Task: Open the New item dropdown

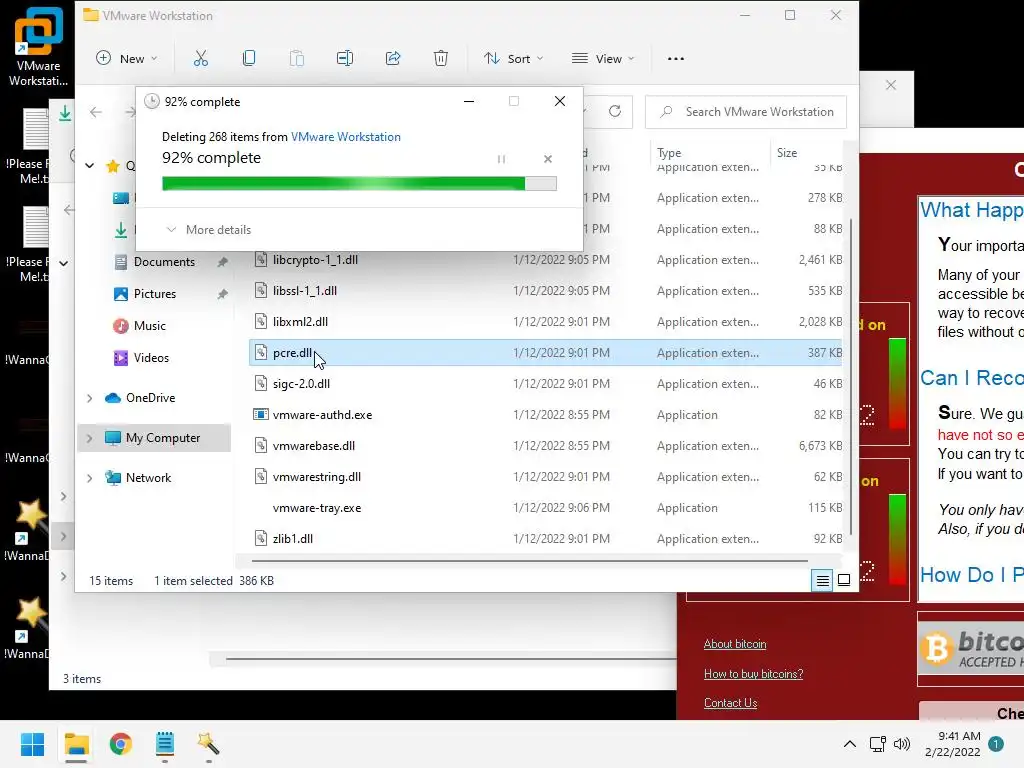Action: pos(127,59)
